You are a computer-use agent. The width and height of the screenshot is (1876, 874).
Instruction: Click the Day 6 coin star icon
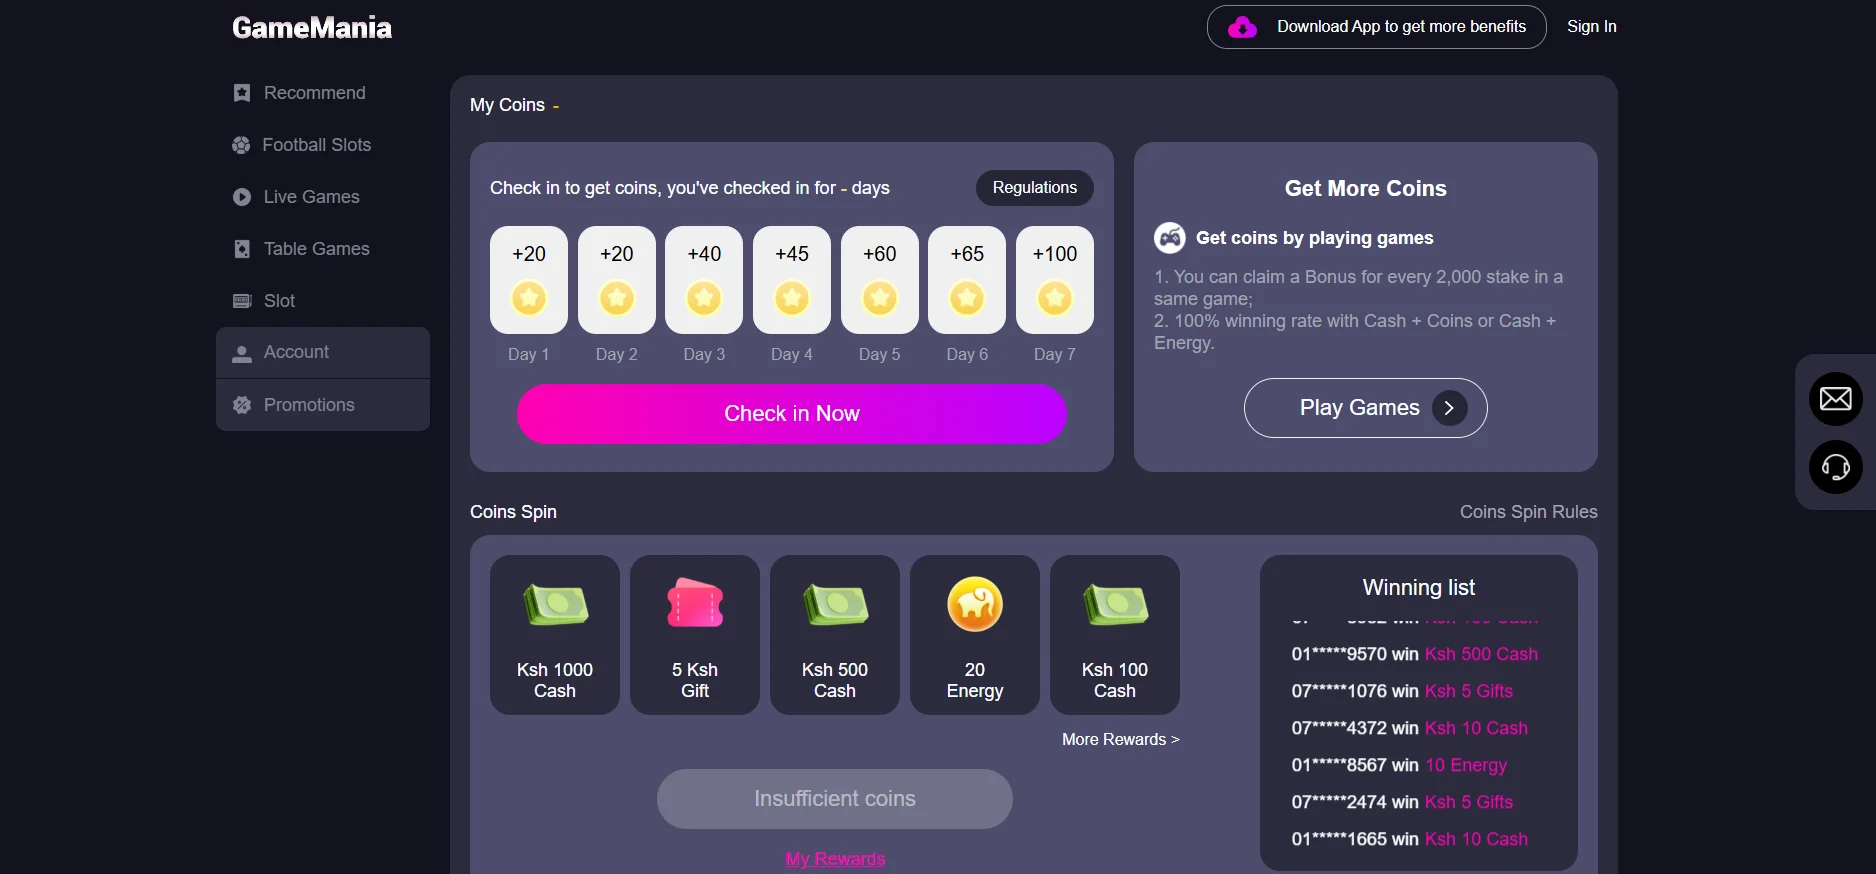[x=967, y=298]
